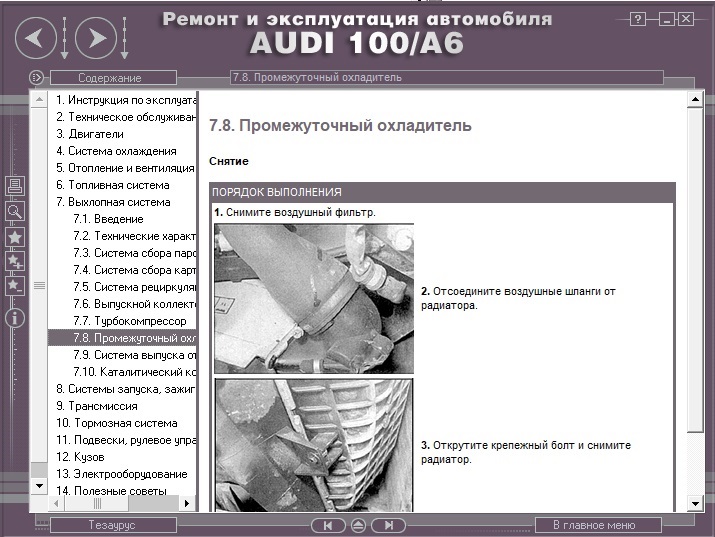This screenshot has height=537, width=715.
Task: Open forward history dropdown arrow
Action: coord(124,38)
